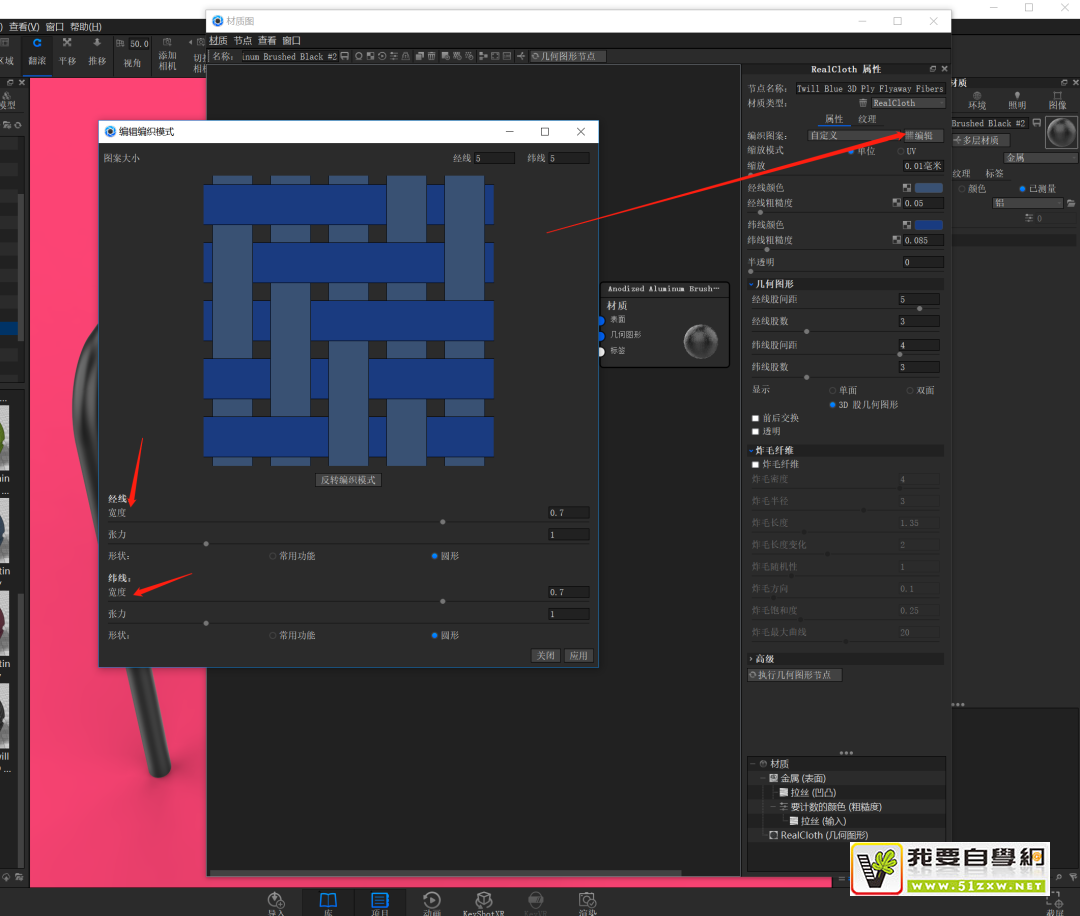The width and height of the screenshot is (1080, 916).
Task: Click the Render (渲染) icon
Action: coord(588,901)
